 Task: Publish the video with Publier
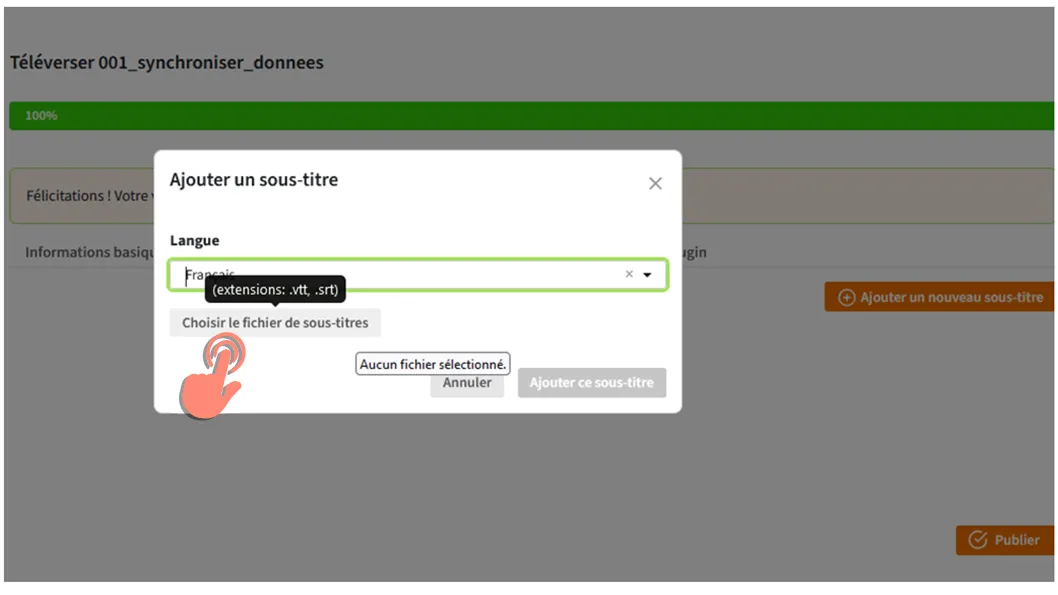[x=1005, y=540]
